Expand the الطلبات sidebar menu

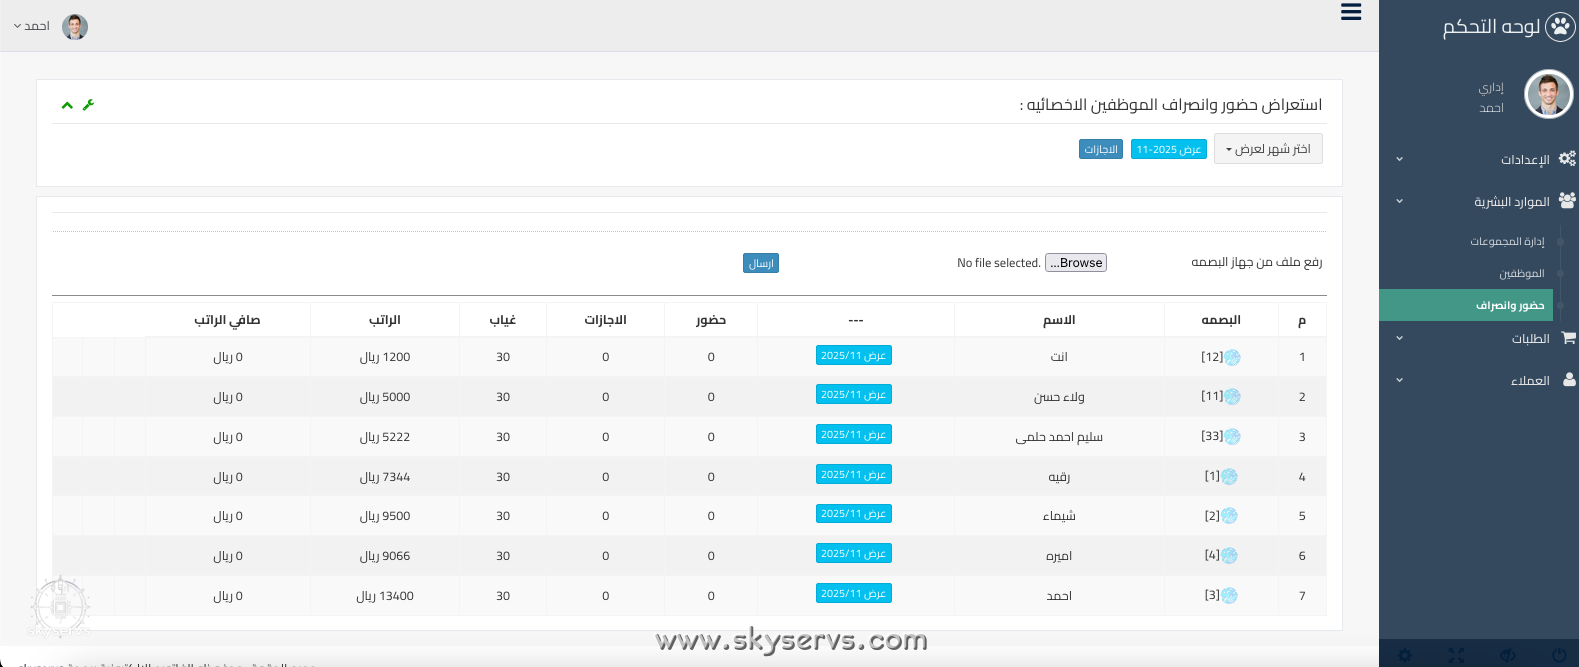pyautogui.click(x=1530, y=339)
